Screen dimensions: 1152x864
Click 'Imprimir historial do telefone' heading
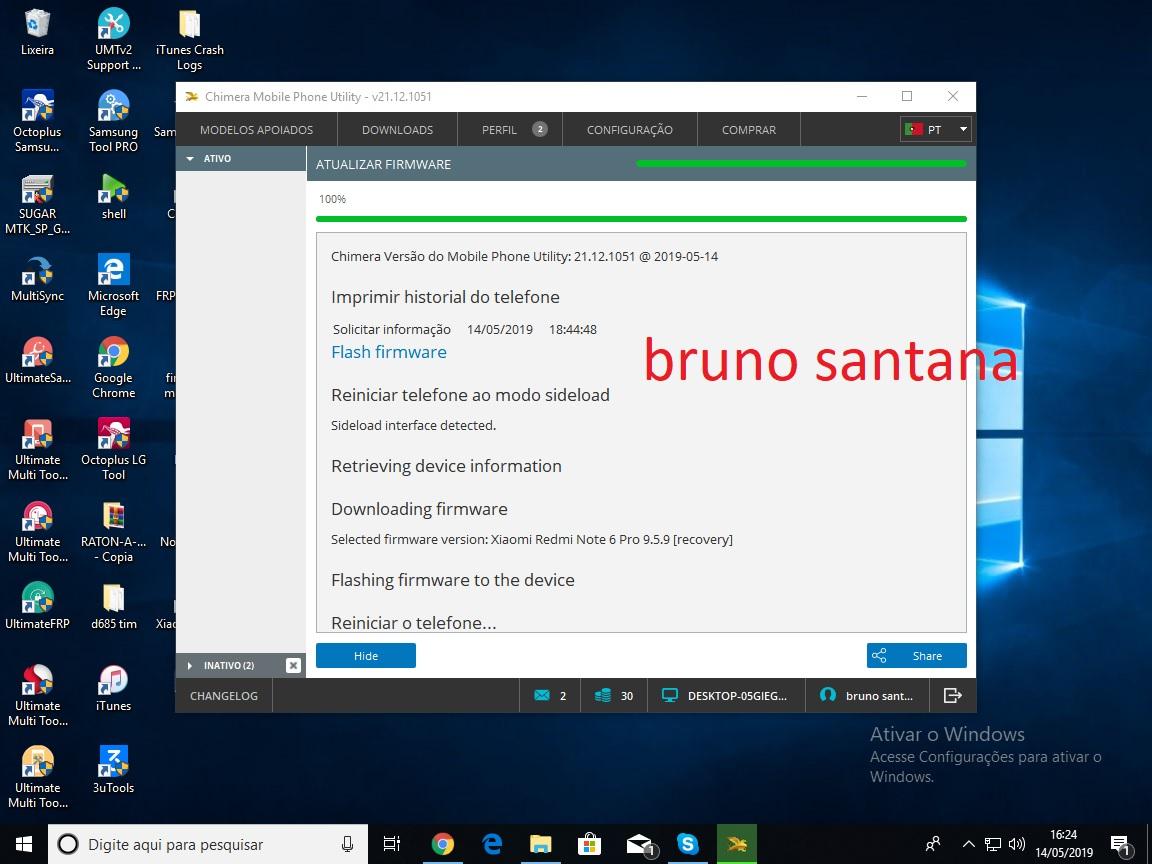point(445,297)
